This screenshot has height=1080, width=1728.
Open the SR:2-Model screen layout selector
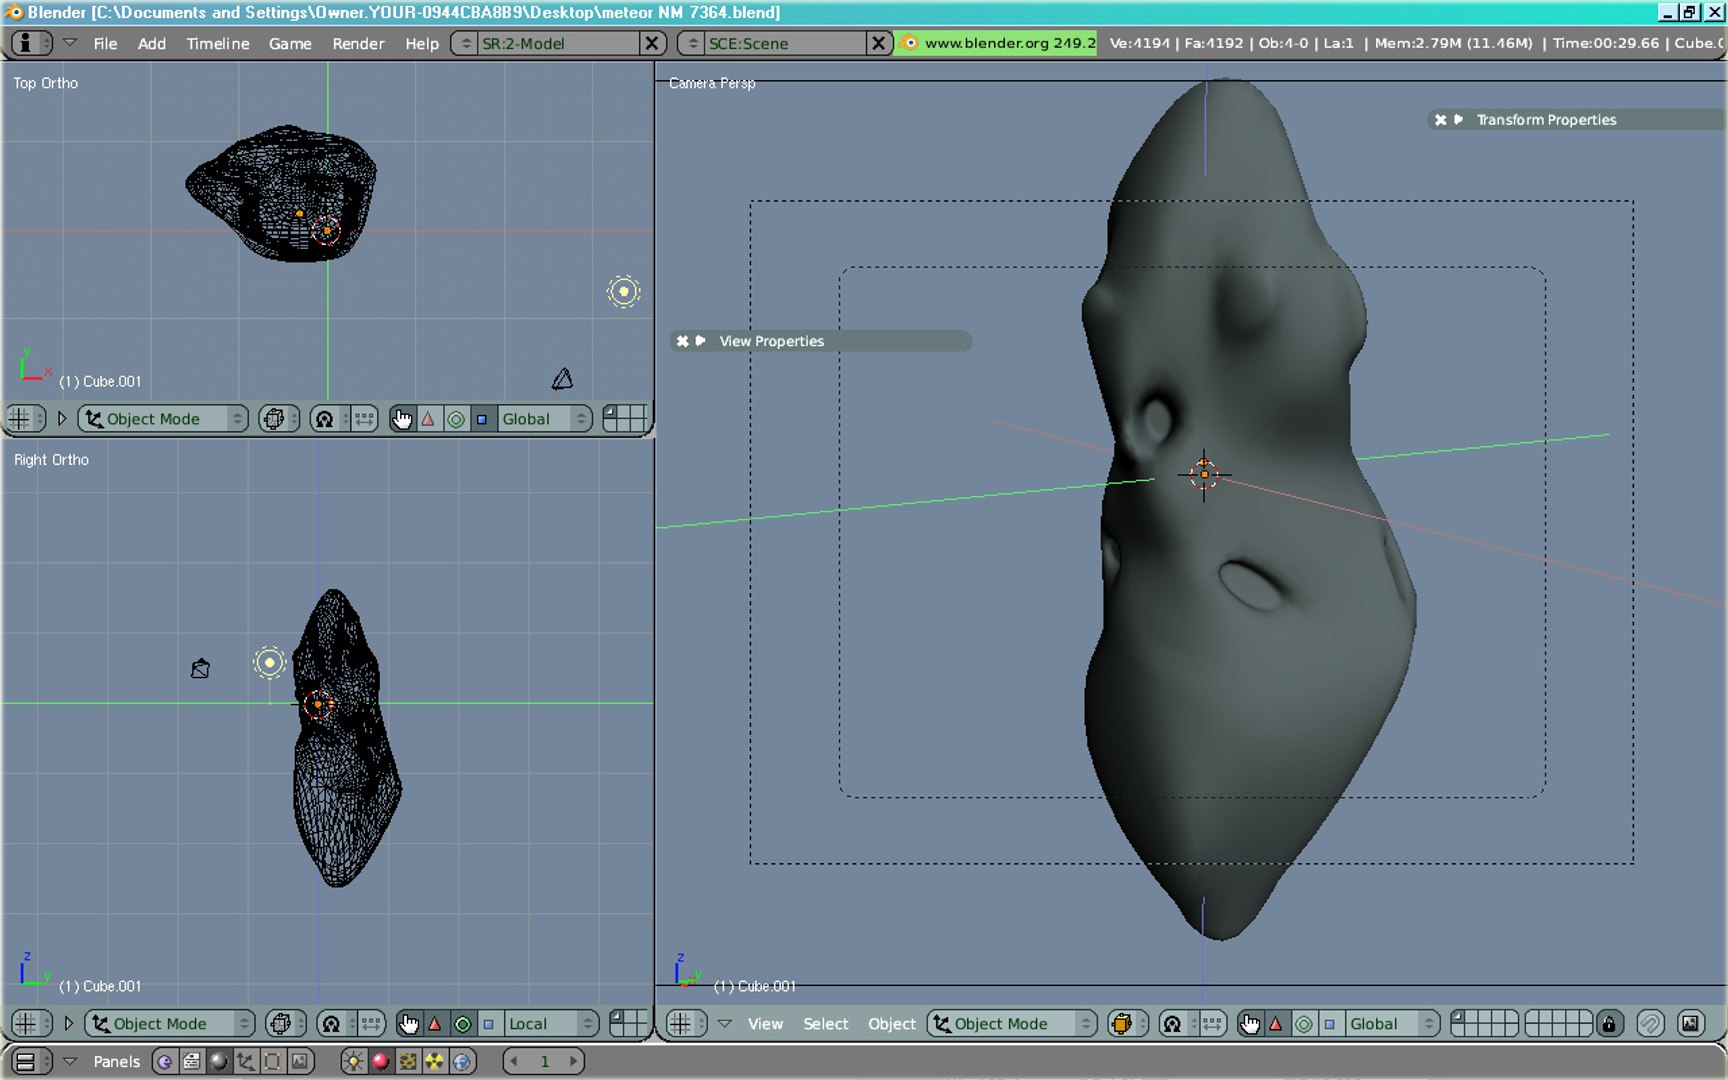tap(464, 43)
